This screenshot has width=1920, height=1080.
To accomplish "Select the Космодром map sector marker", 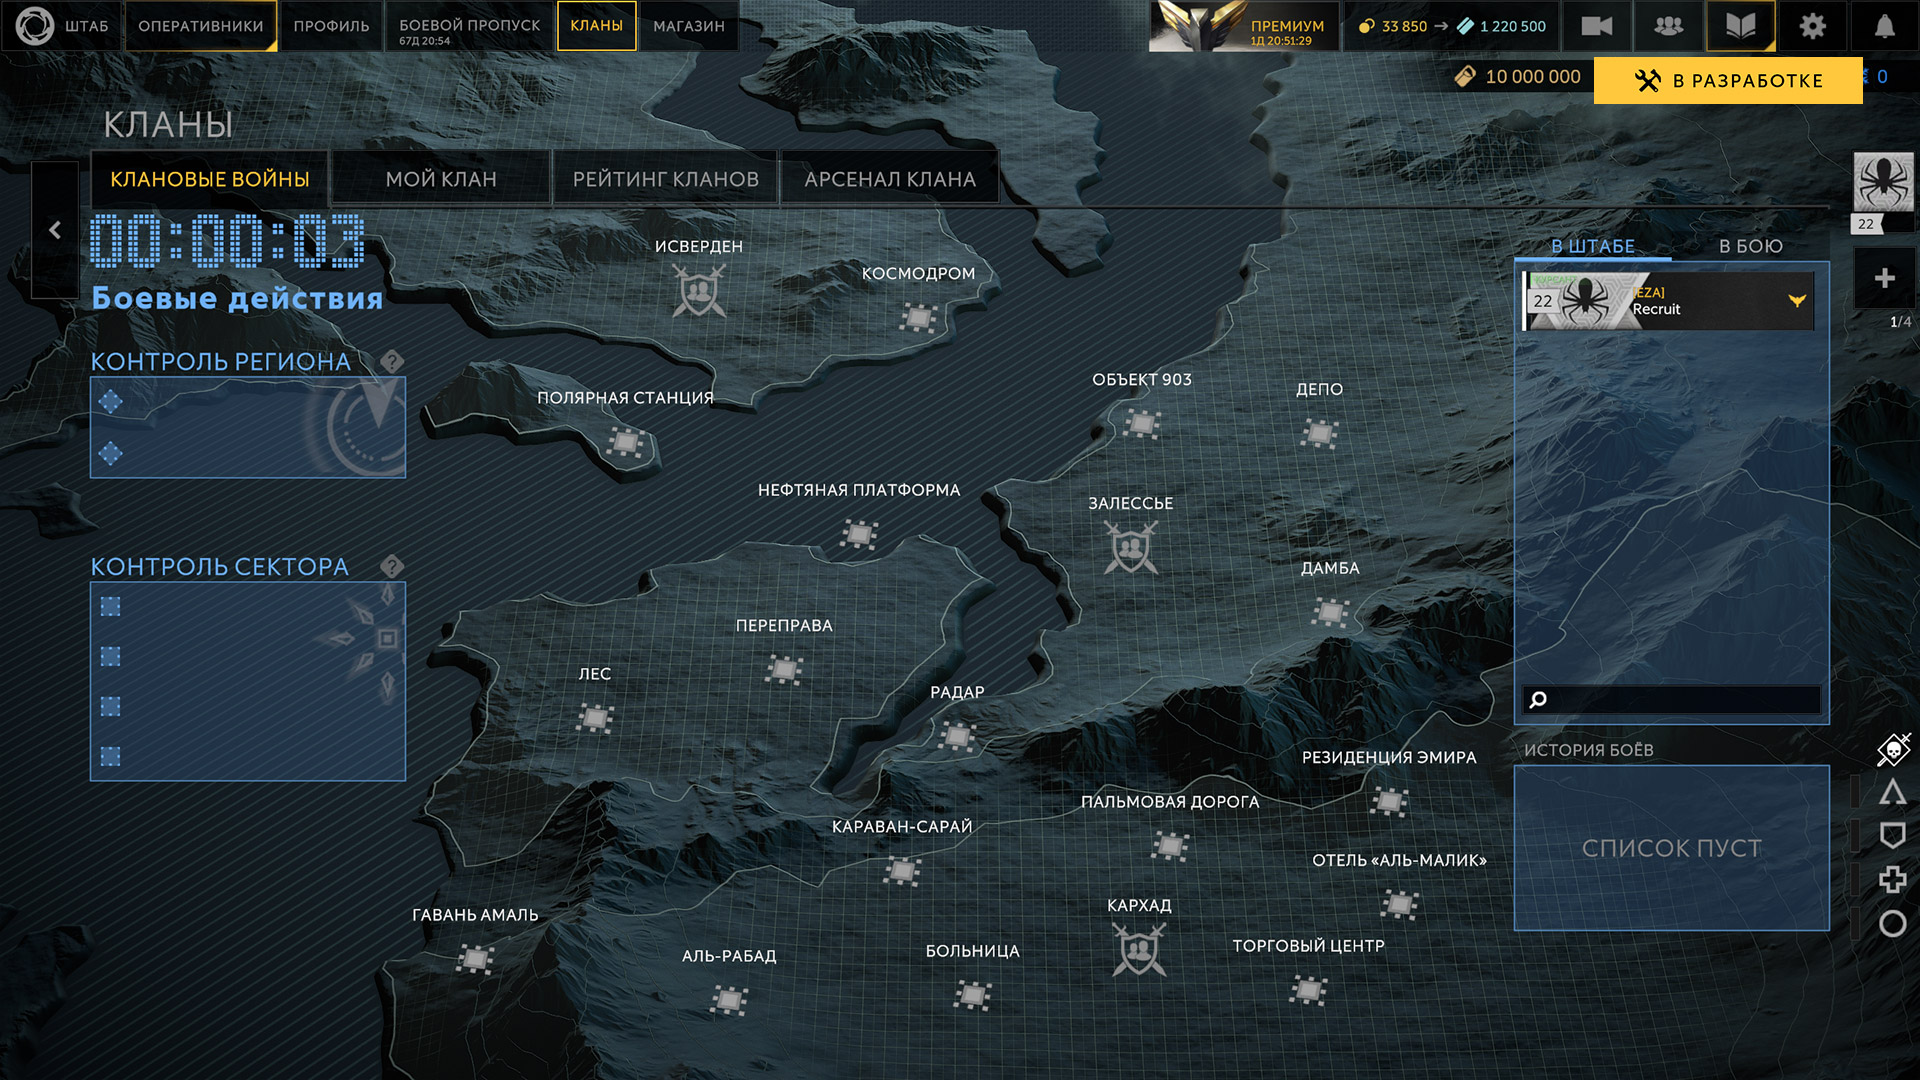I will (917, 318).
